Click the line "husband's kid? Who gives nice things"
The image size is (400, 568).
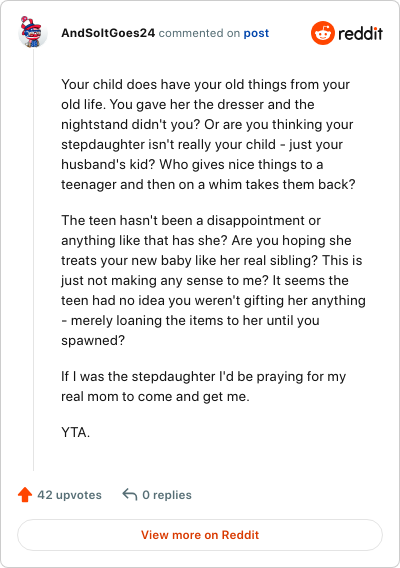click(192, 164)
